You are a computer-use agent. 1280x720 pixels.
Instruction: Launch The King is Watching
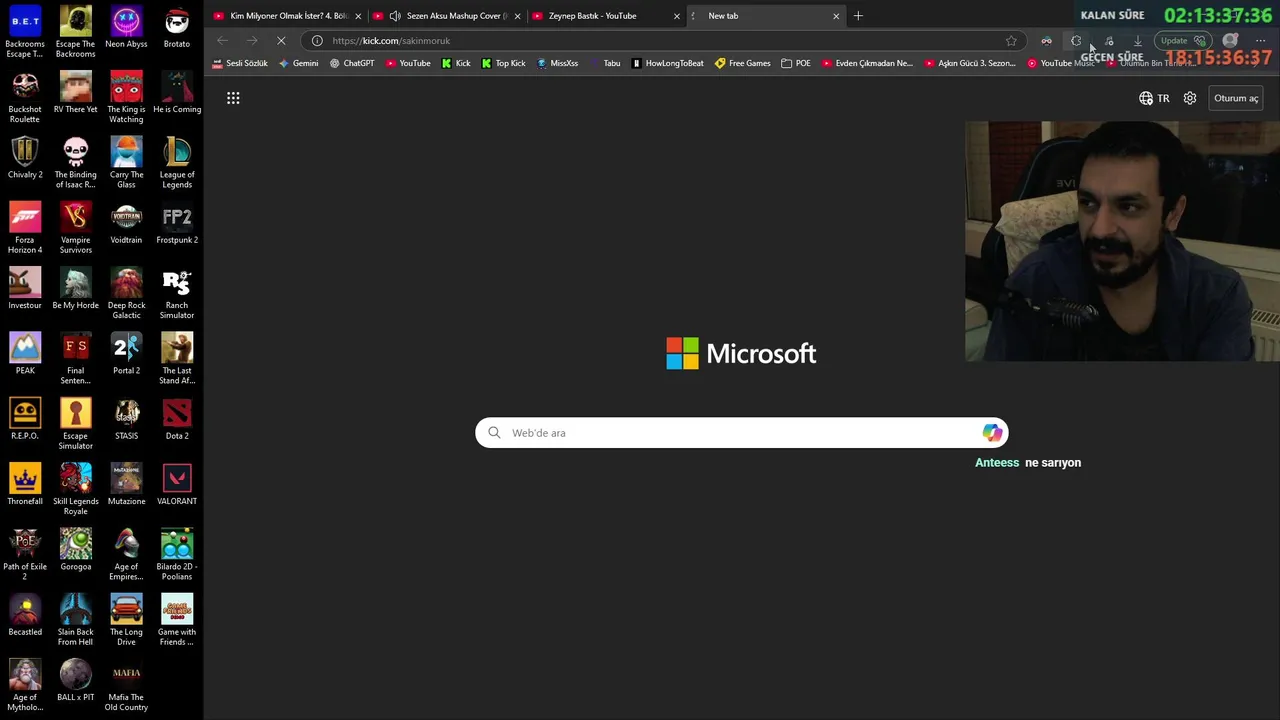pyautogui.click(x=126, y=97)
